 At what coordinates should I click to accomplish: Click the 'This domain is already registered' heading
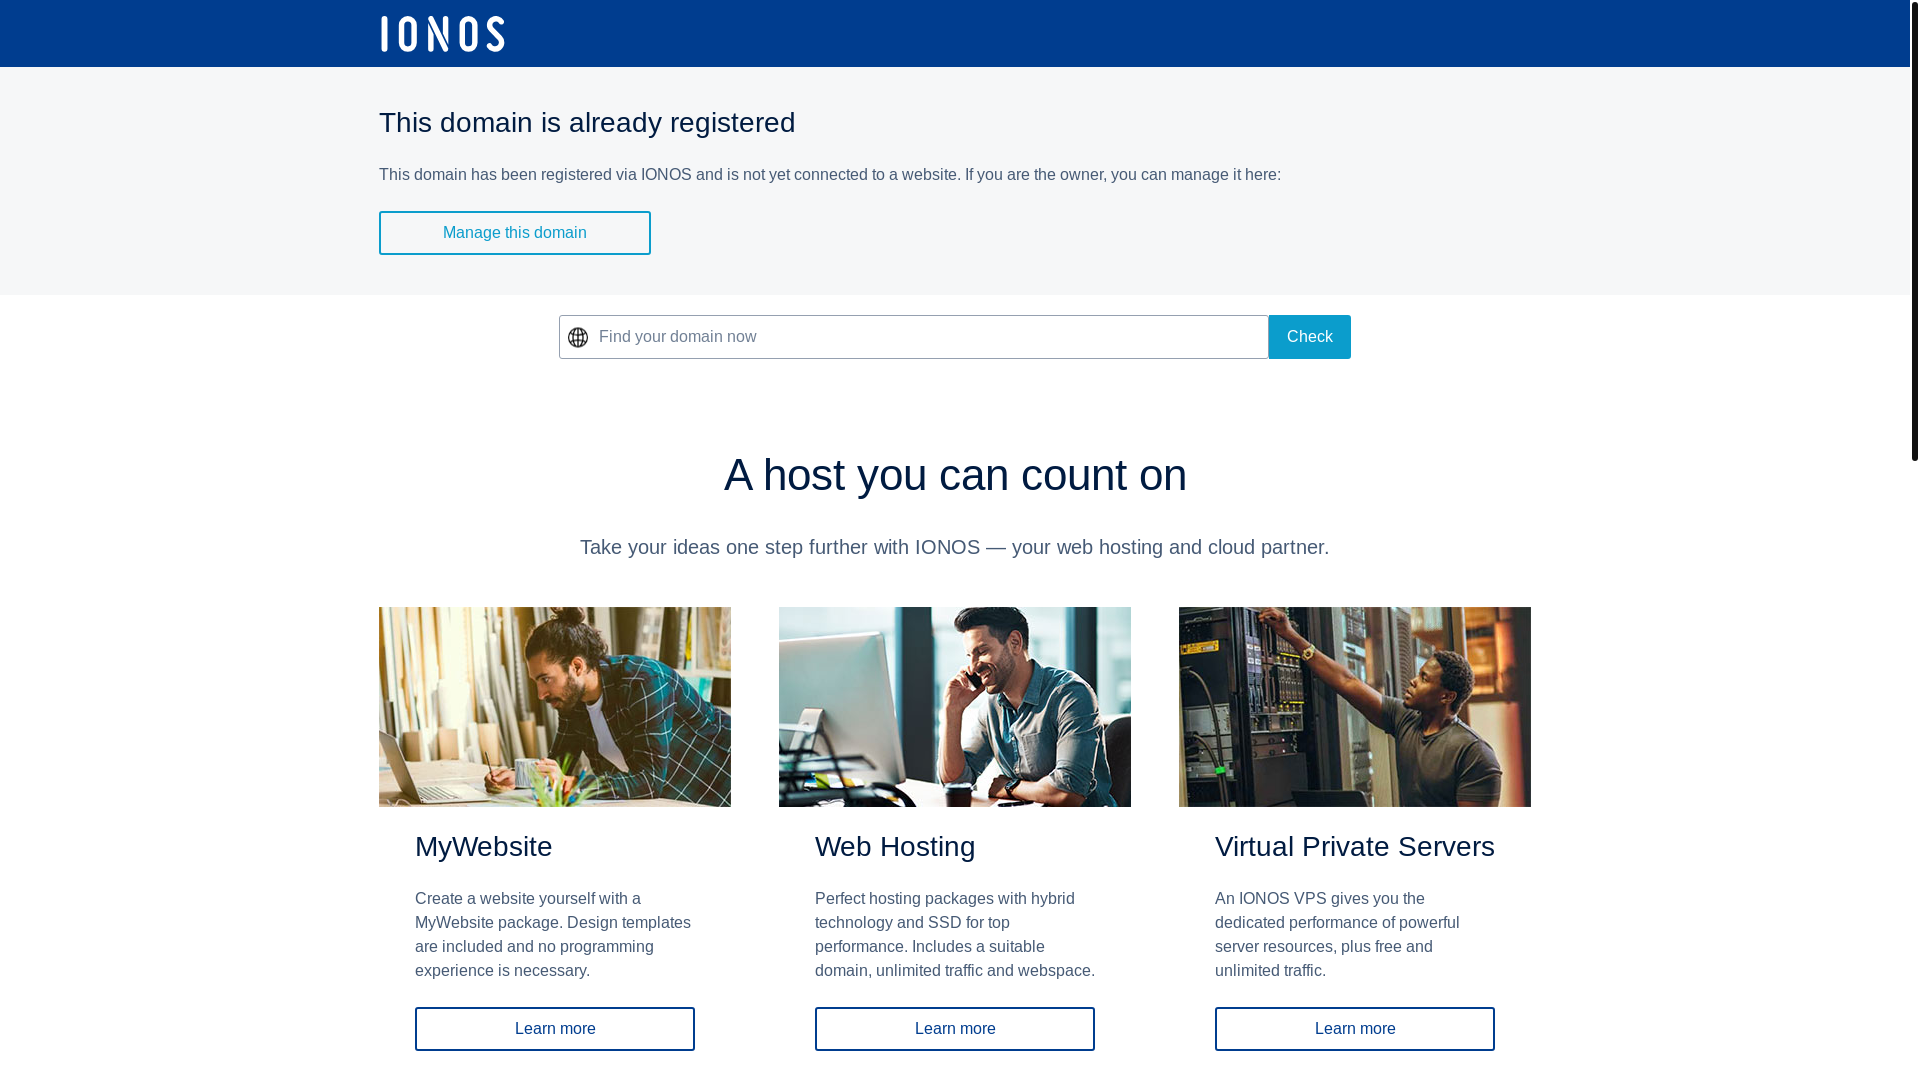[587, 123]
